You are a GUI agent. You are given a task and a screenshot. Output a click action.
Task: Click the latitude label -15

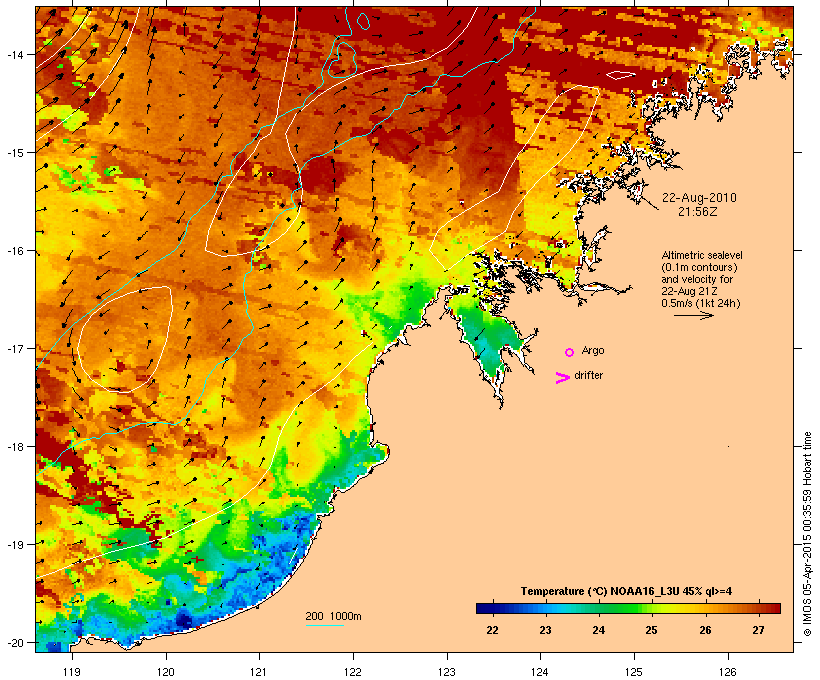tap(14, 153)
